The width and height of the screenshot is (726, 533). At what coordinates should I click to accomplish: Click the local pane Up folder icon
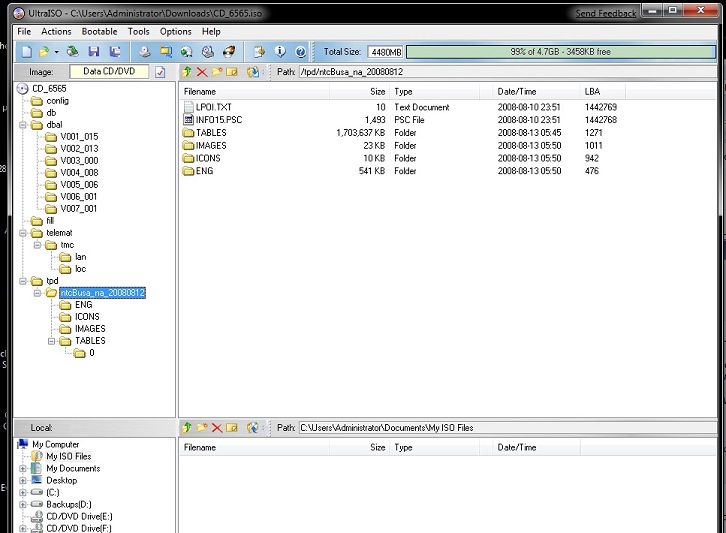click(x=187, y=427)
